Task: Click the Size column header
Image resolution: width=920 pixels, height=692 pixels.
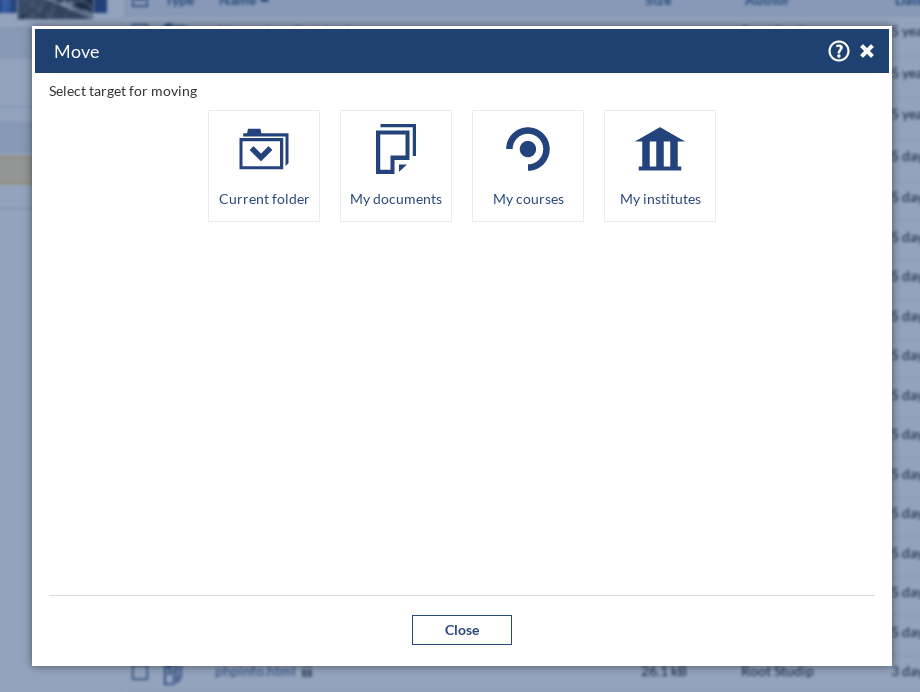Action: pyautogui.click(x=658, y=3)
